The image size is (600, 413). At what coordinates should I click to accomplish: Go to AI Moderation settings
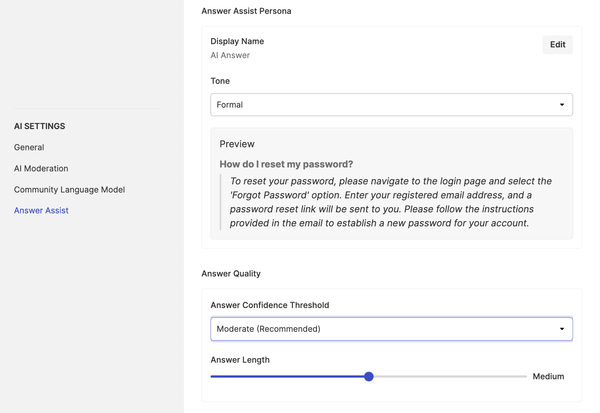(x=41, y=168)
